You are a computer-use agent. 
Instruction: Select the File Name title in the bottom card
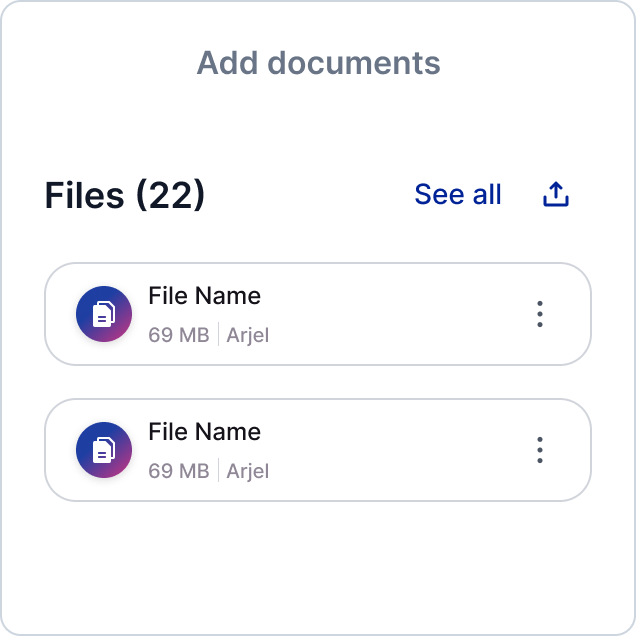[x=204, y=432]
